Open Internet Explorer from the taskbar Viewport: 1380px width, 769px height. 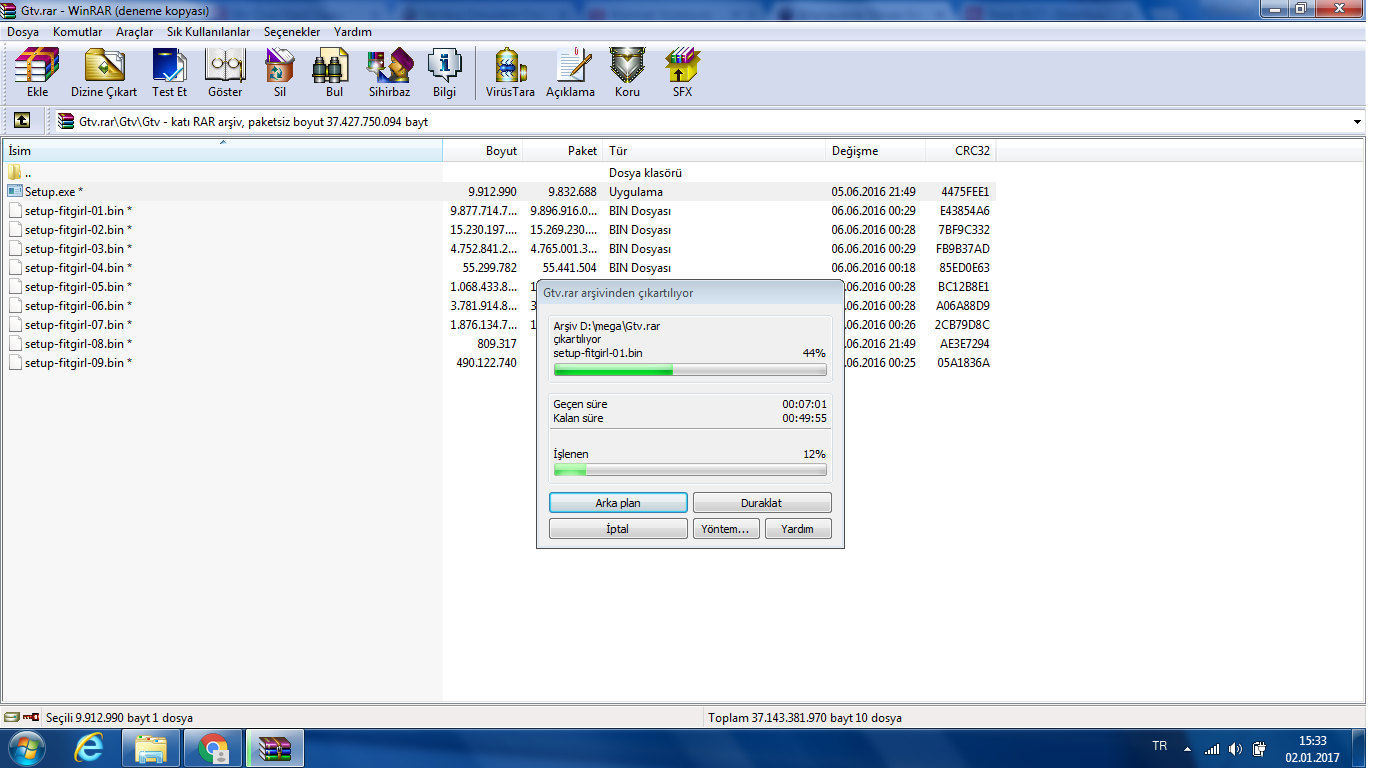89,748
